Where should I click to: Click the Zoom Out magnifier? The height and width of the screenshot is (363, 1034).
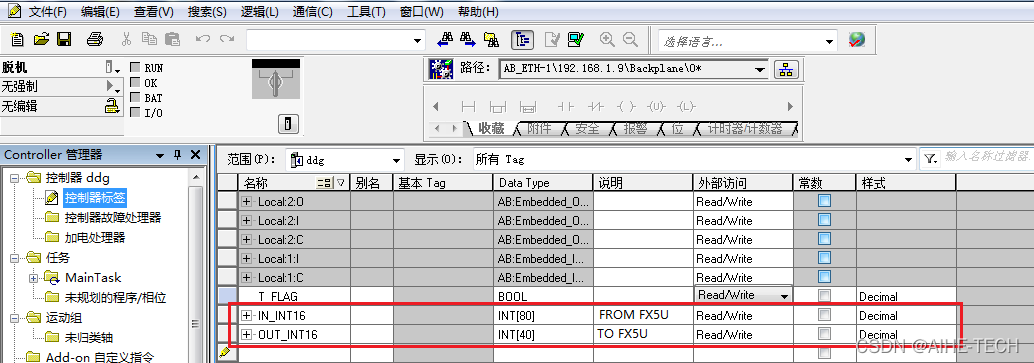click(x=630, y=40)
